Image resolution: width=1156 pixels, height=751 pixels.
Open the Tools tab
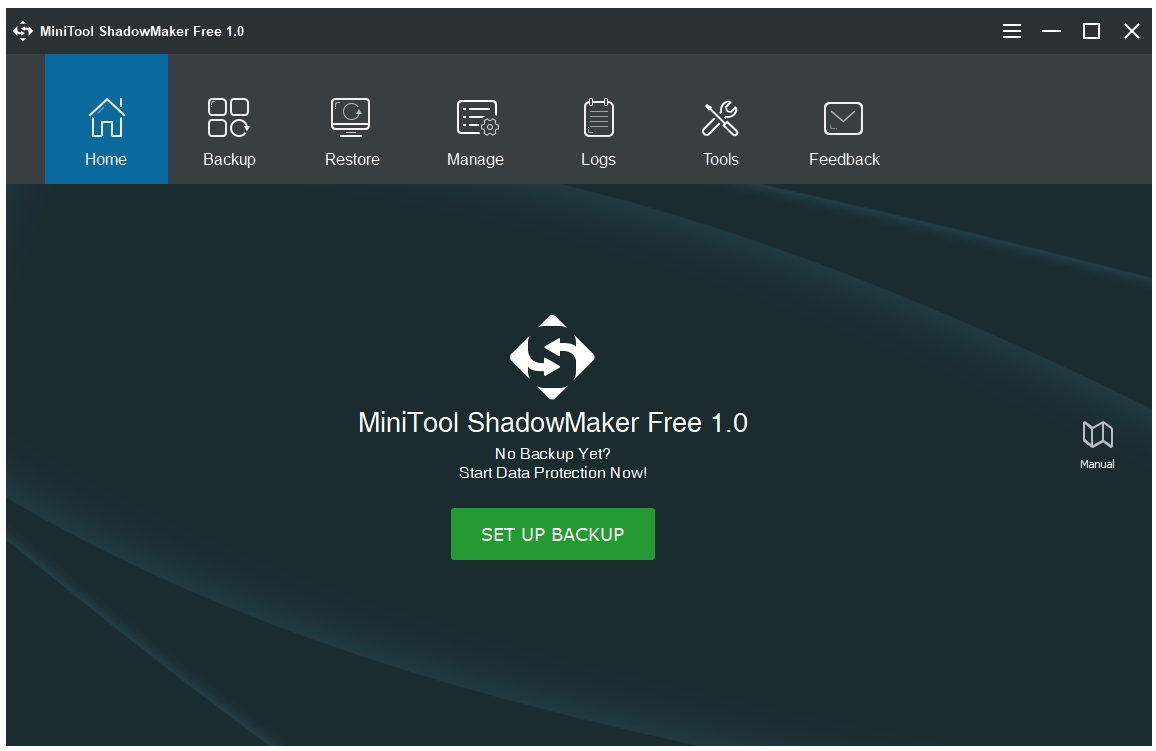[720, 119]
